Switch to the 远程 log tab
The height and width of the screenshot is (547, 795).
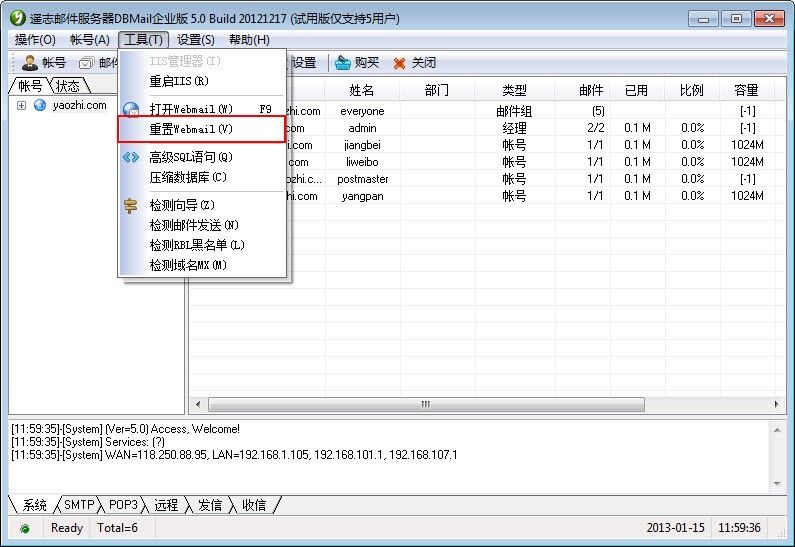[166, 505]
